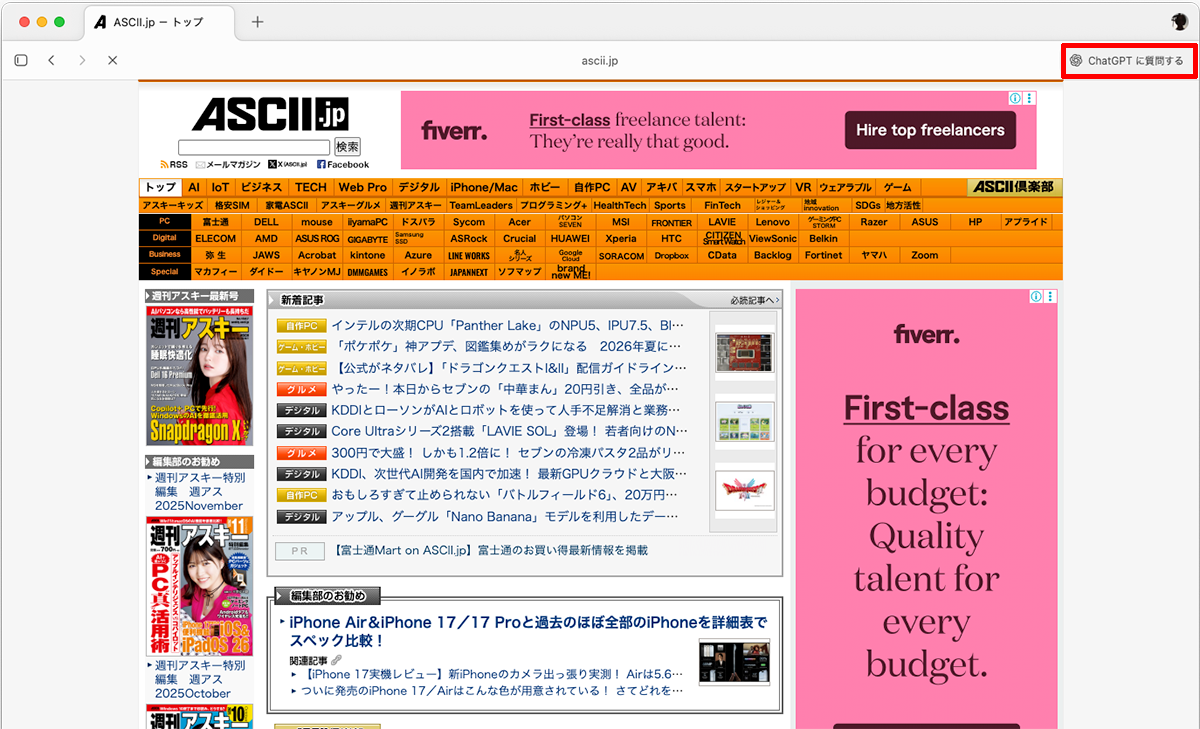The height and width of the screenshot is (729, 1200).
Task: Open 週刊アスキー特別編集 週アス2025October link
Action: coord(199,679)
